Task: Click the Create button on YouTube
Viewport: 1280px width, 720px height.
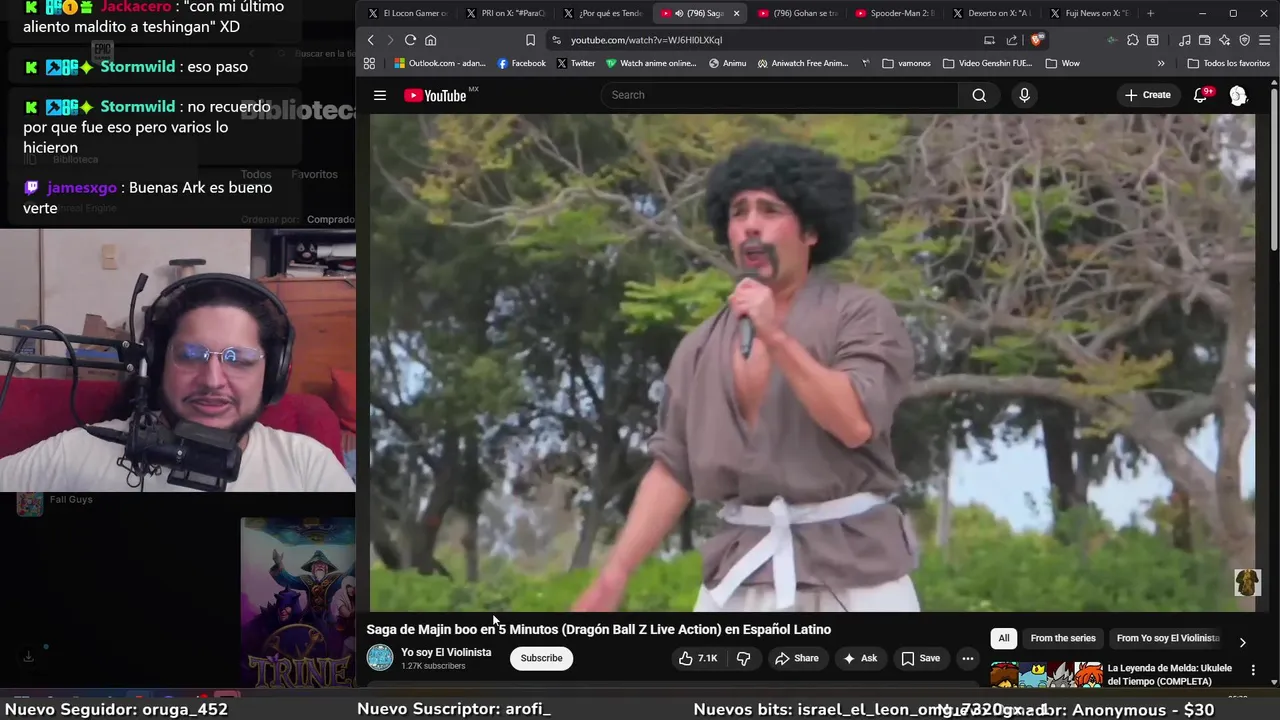Action: coord(1147,95)
